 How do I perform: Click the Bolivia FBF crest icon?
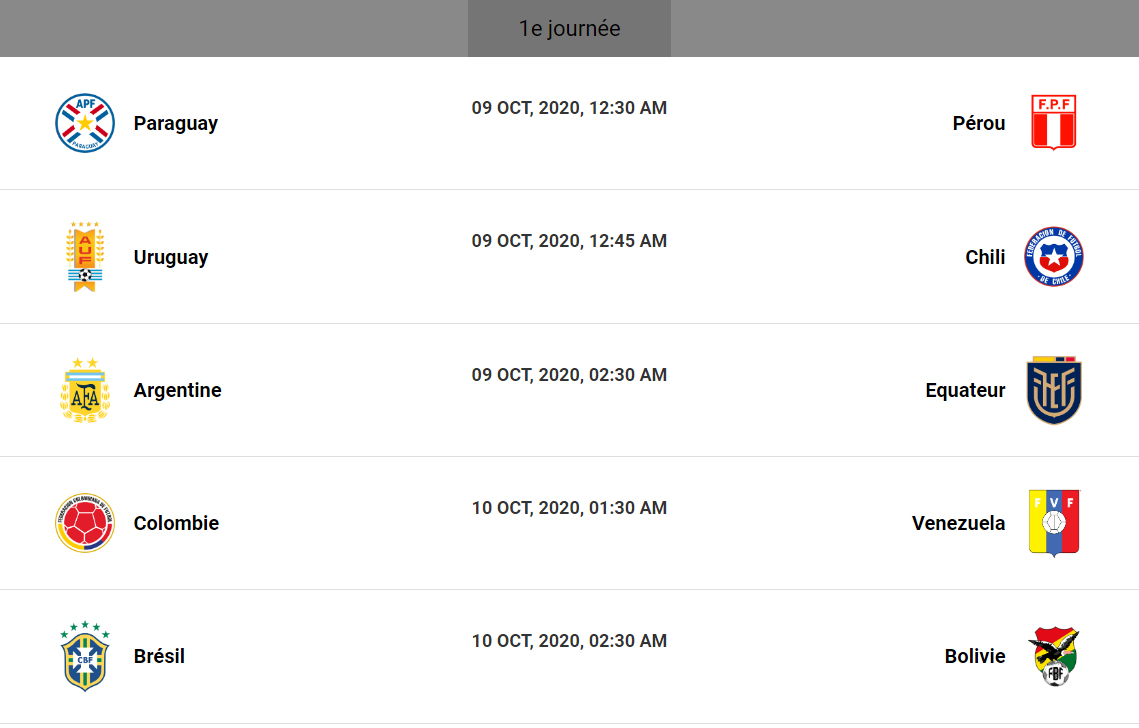[x=1054, y=656]
